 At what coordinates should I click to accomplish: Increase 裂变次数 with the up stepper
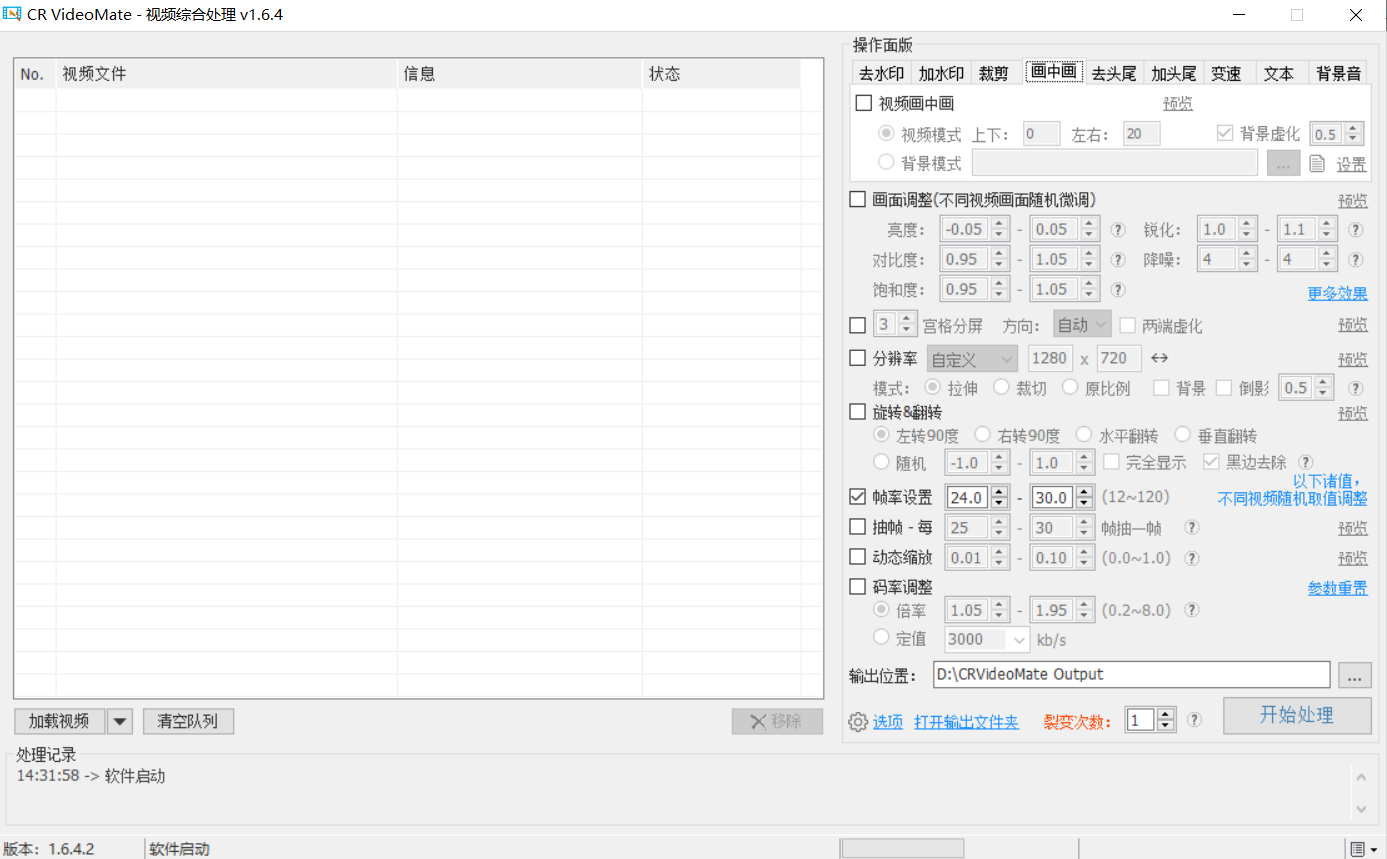[1165, 714]
